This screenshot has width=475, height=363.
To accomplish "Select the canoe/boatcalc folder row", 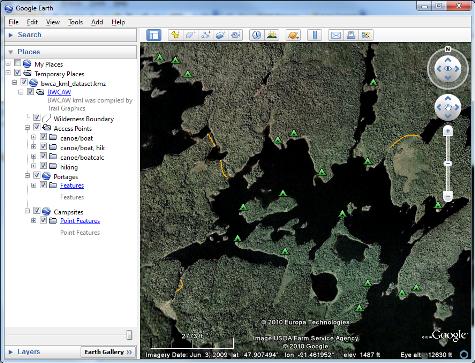I will (82, 157).
